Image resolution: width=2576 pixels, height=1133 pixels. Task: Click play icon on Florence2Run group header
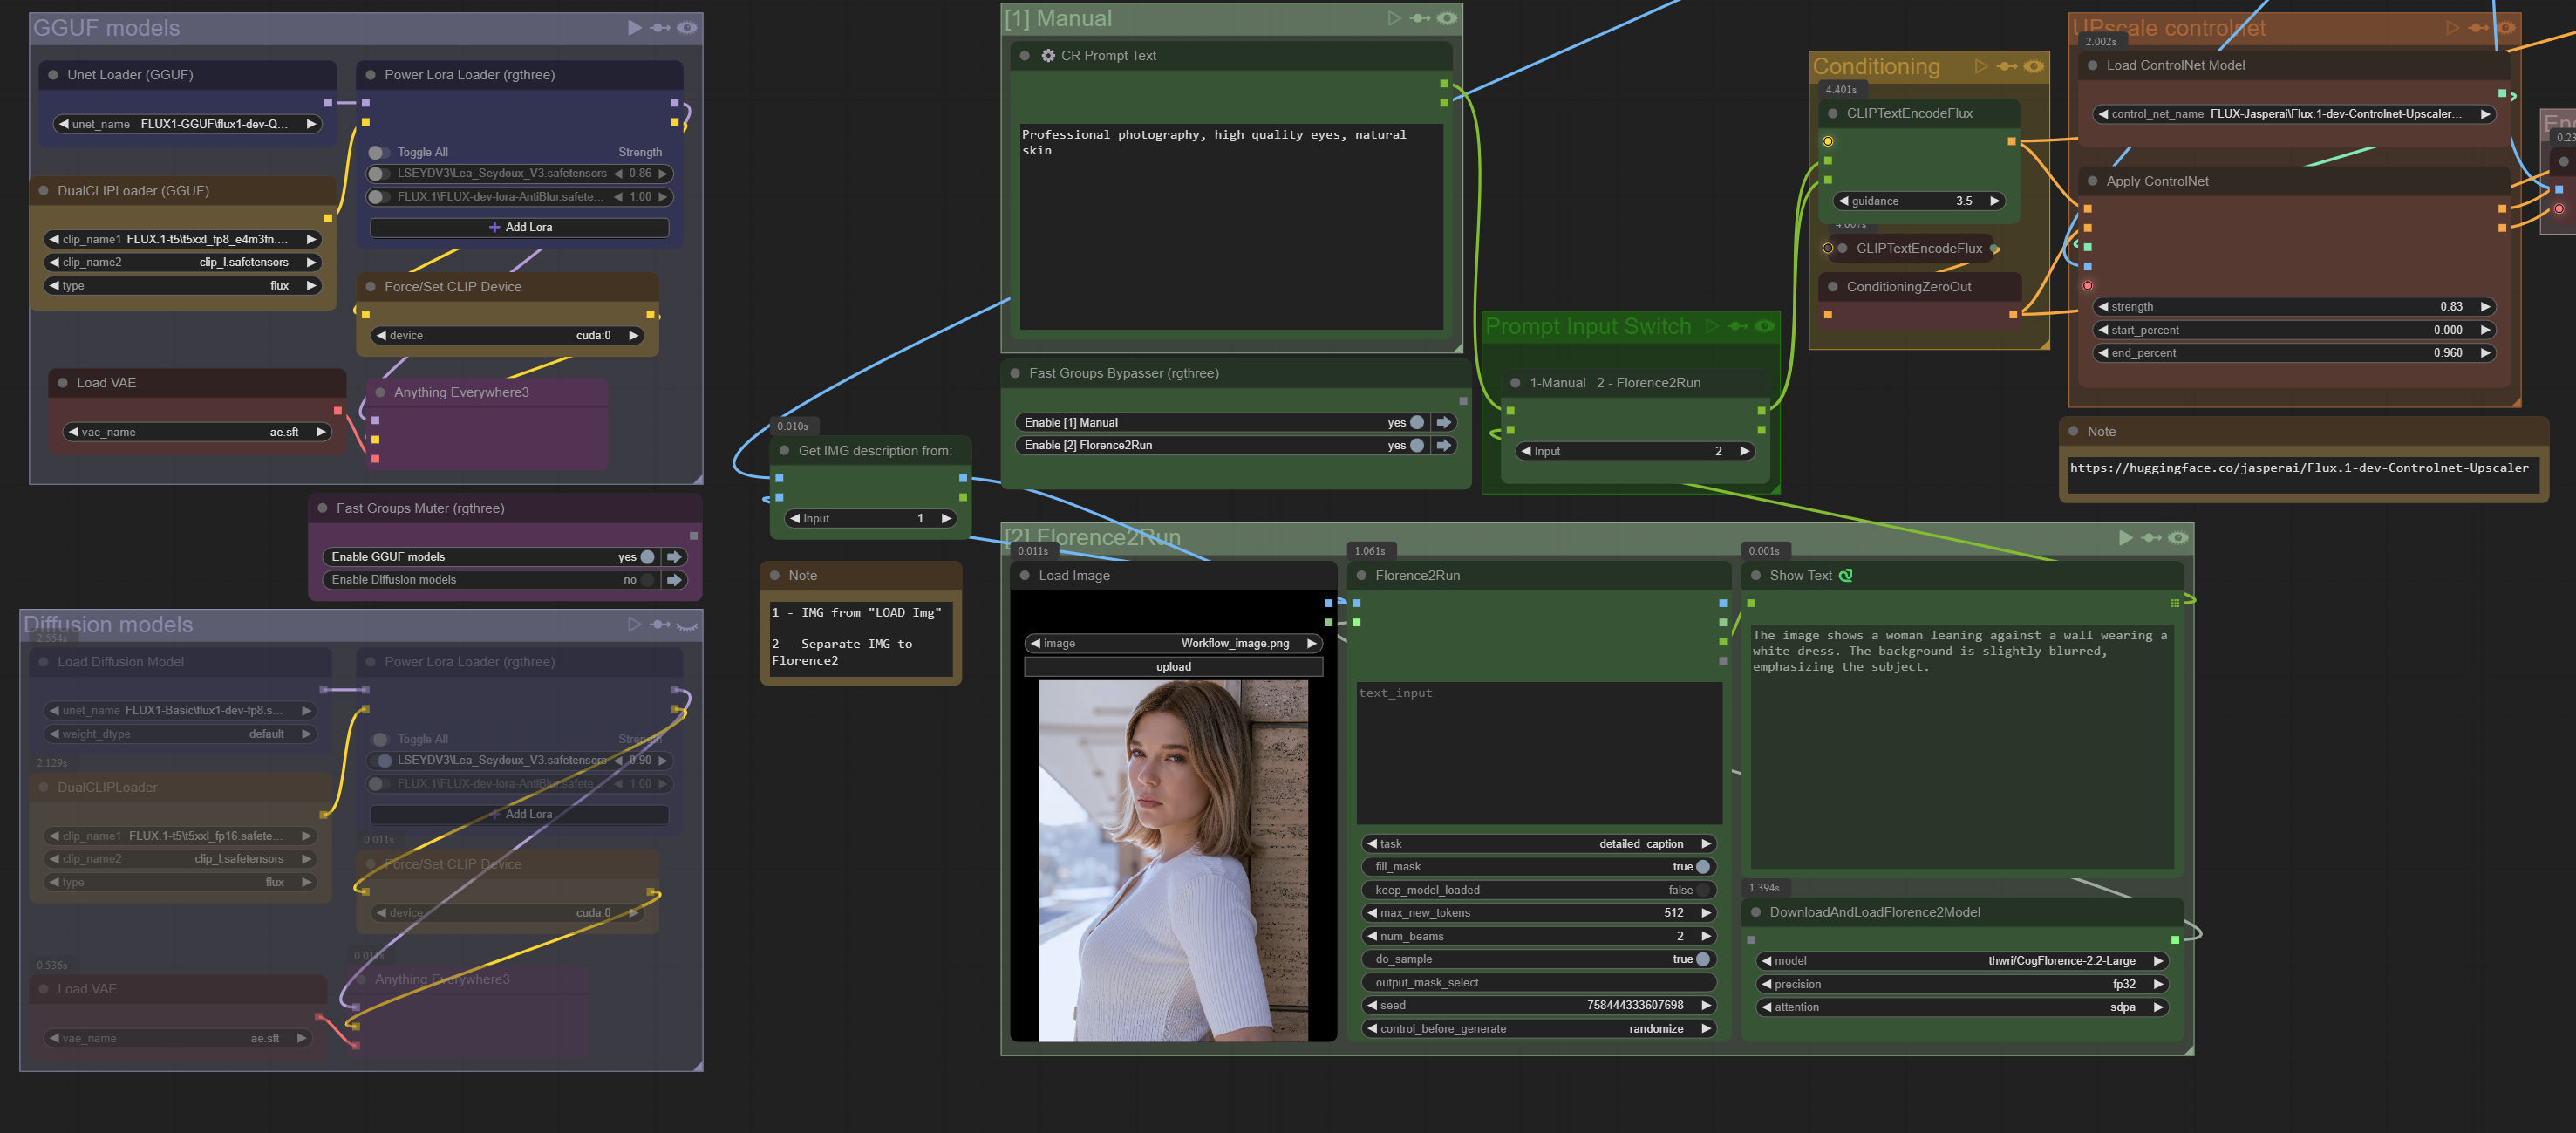[2125, 538]
